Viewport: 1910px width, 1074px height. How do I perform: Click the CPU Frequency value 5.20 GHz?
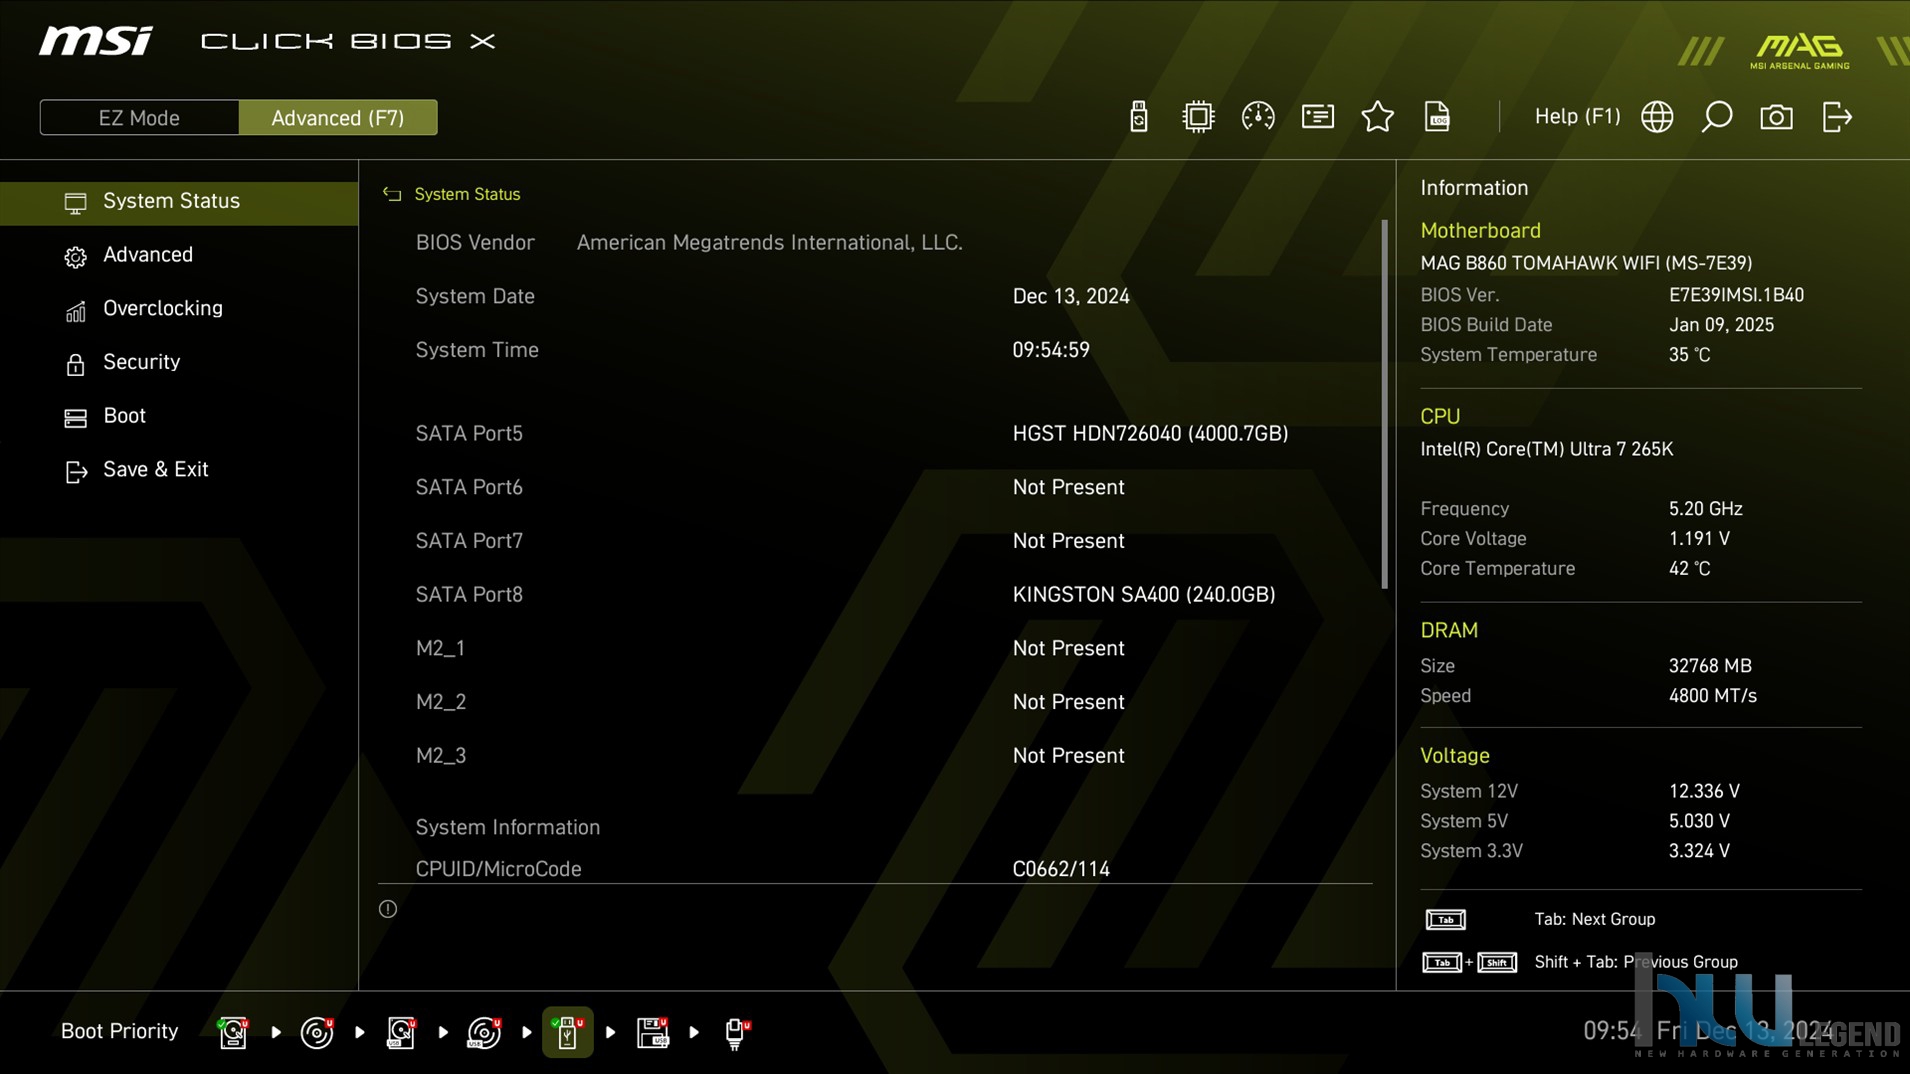(x=1705, y=509)
